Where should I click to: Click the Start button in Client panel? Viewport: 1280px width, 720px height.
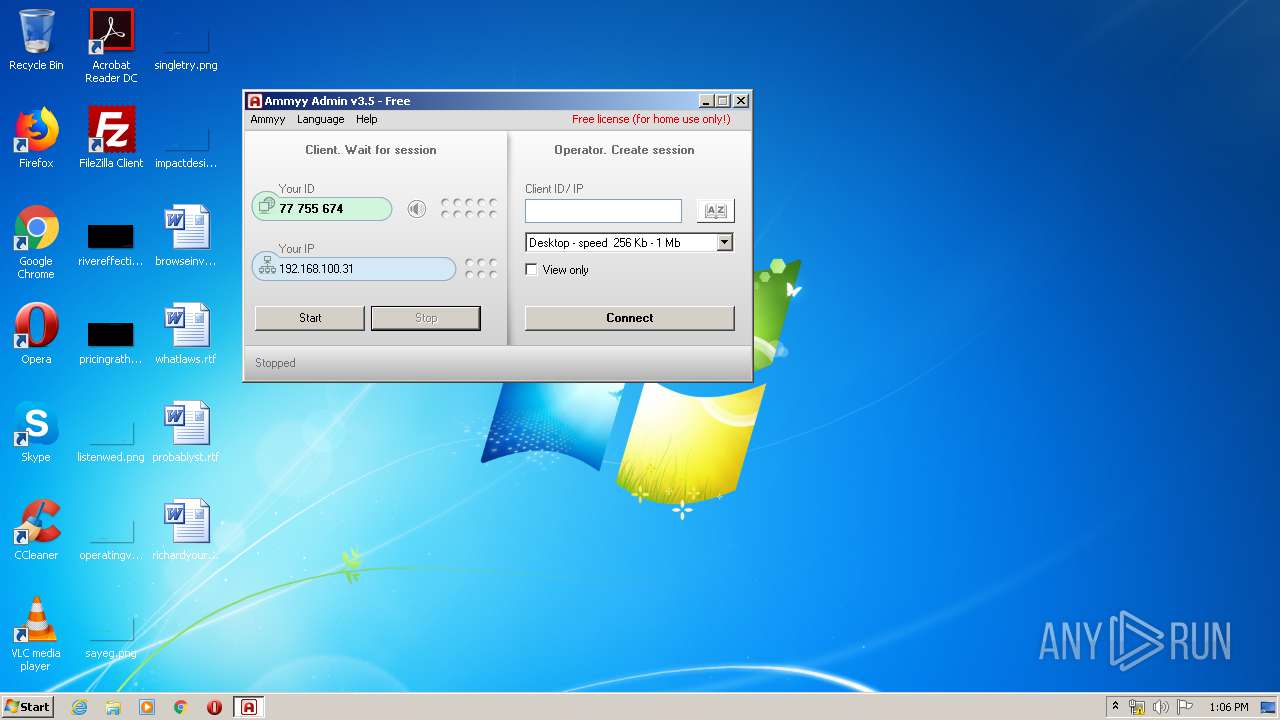coord(310,318)
